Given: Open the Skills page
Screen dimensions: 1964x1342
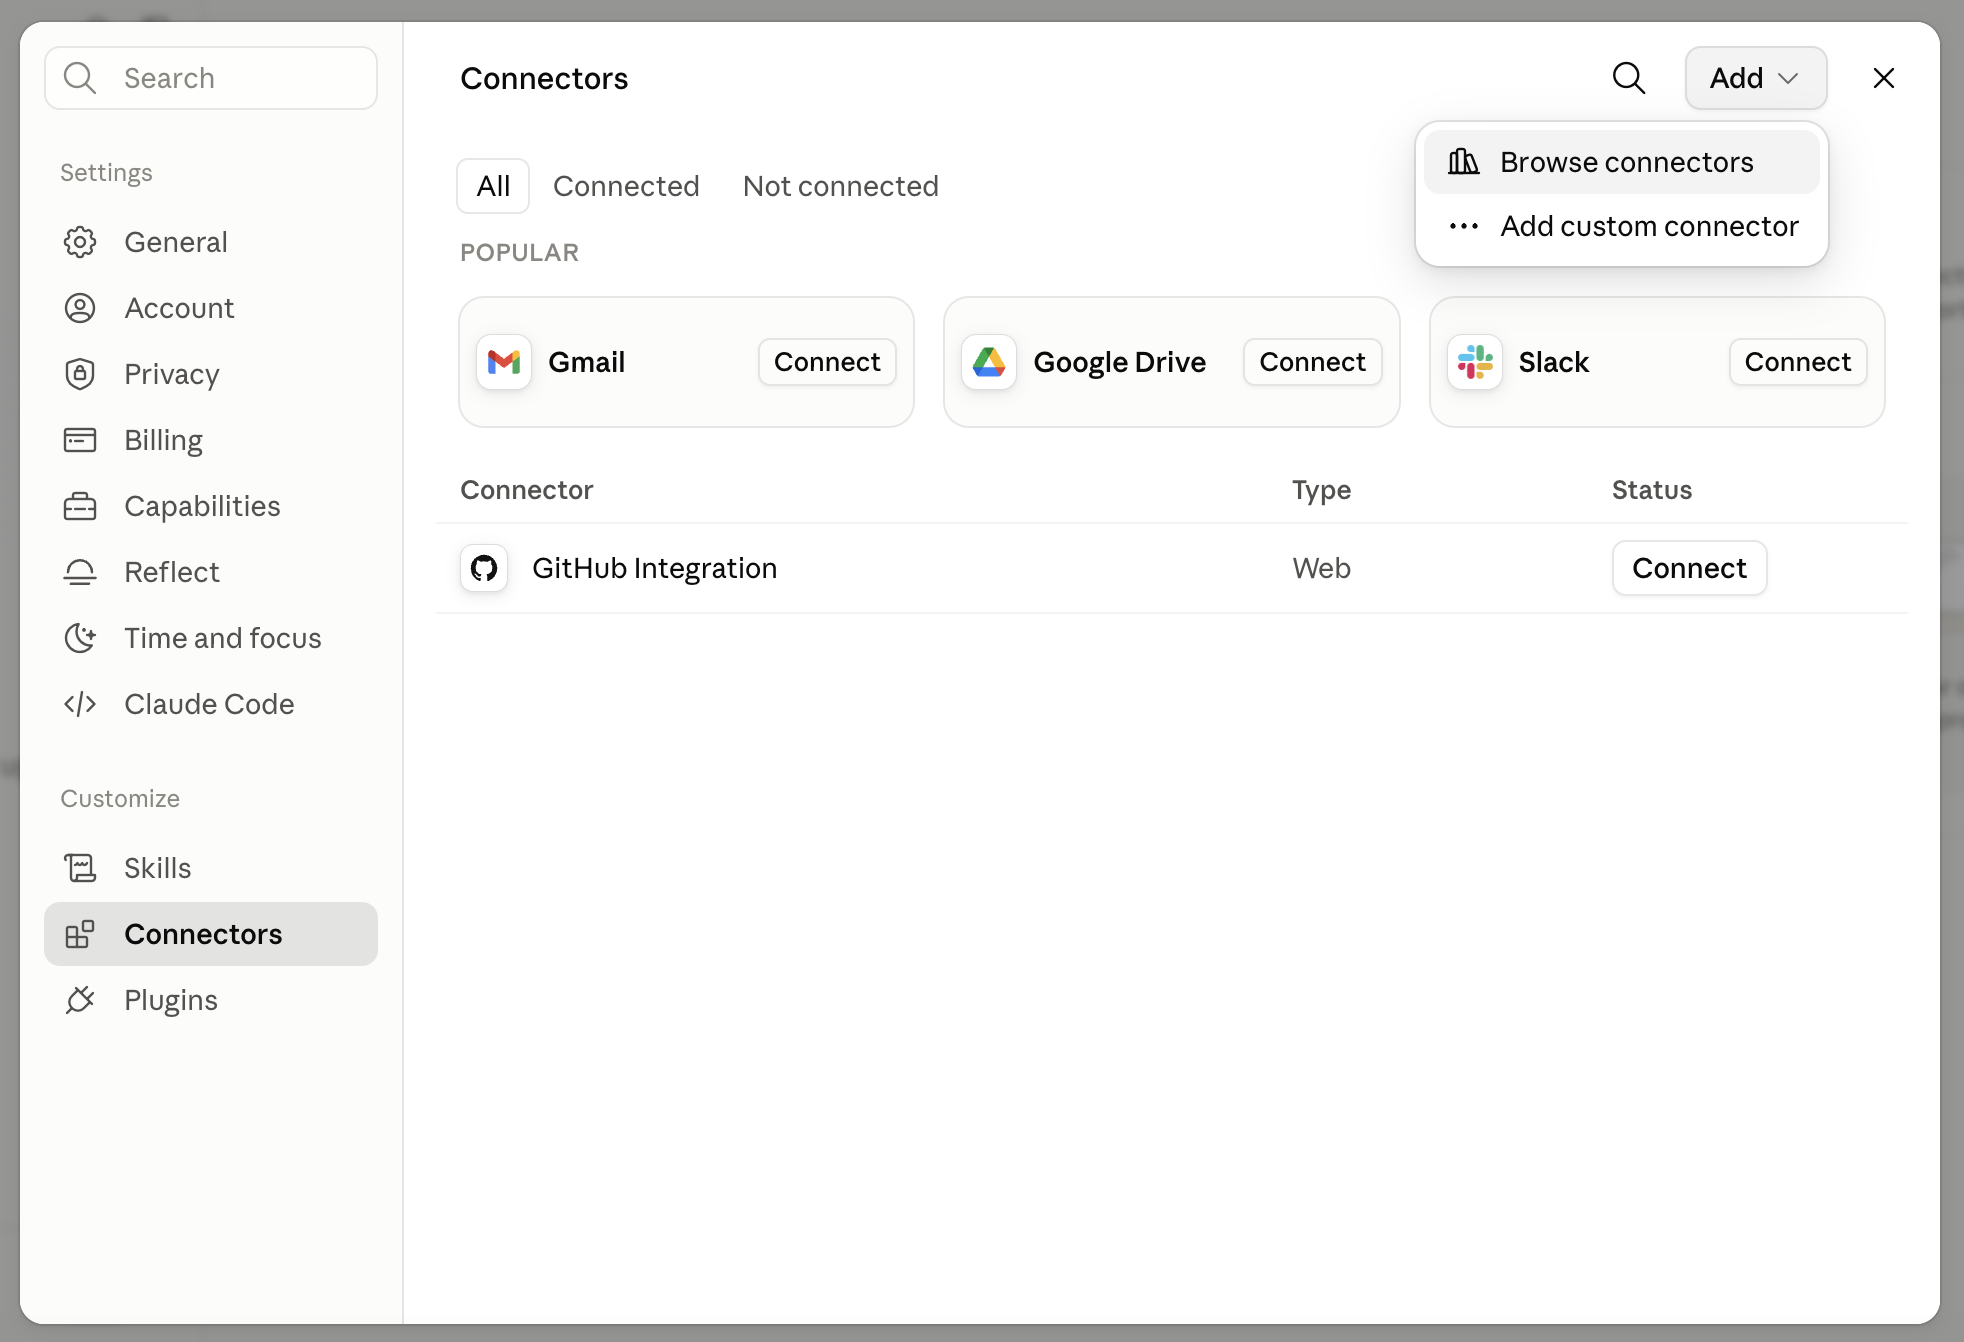Looking at the screenshot, I should click(211, 868).
